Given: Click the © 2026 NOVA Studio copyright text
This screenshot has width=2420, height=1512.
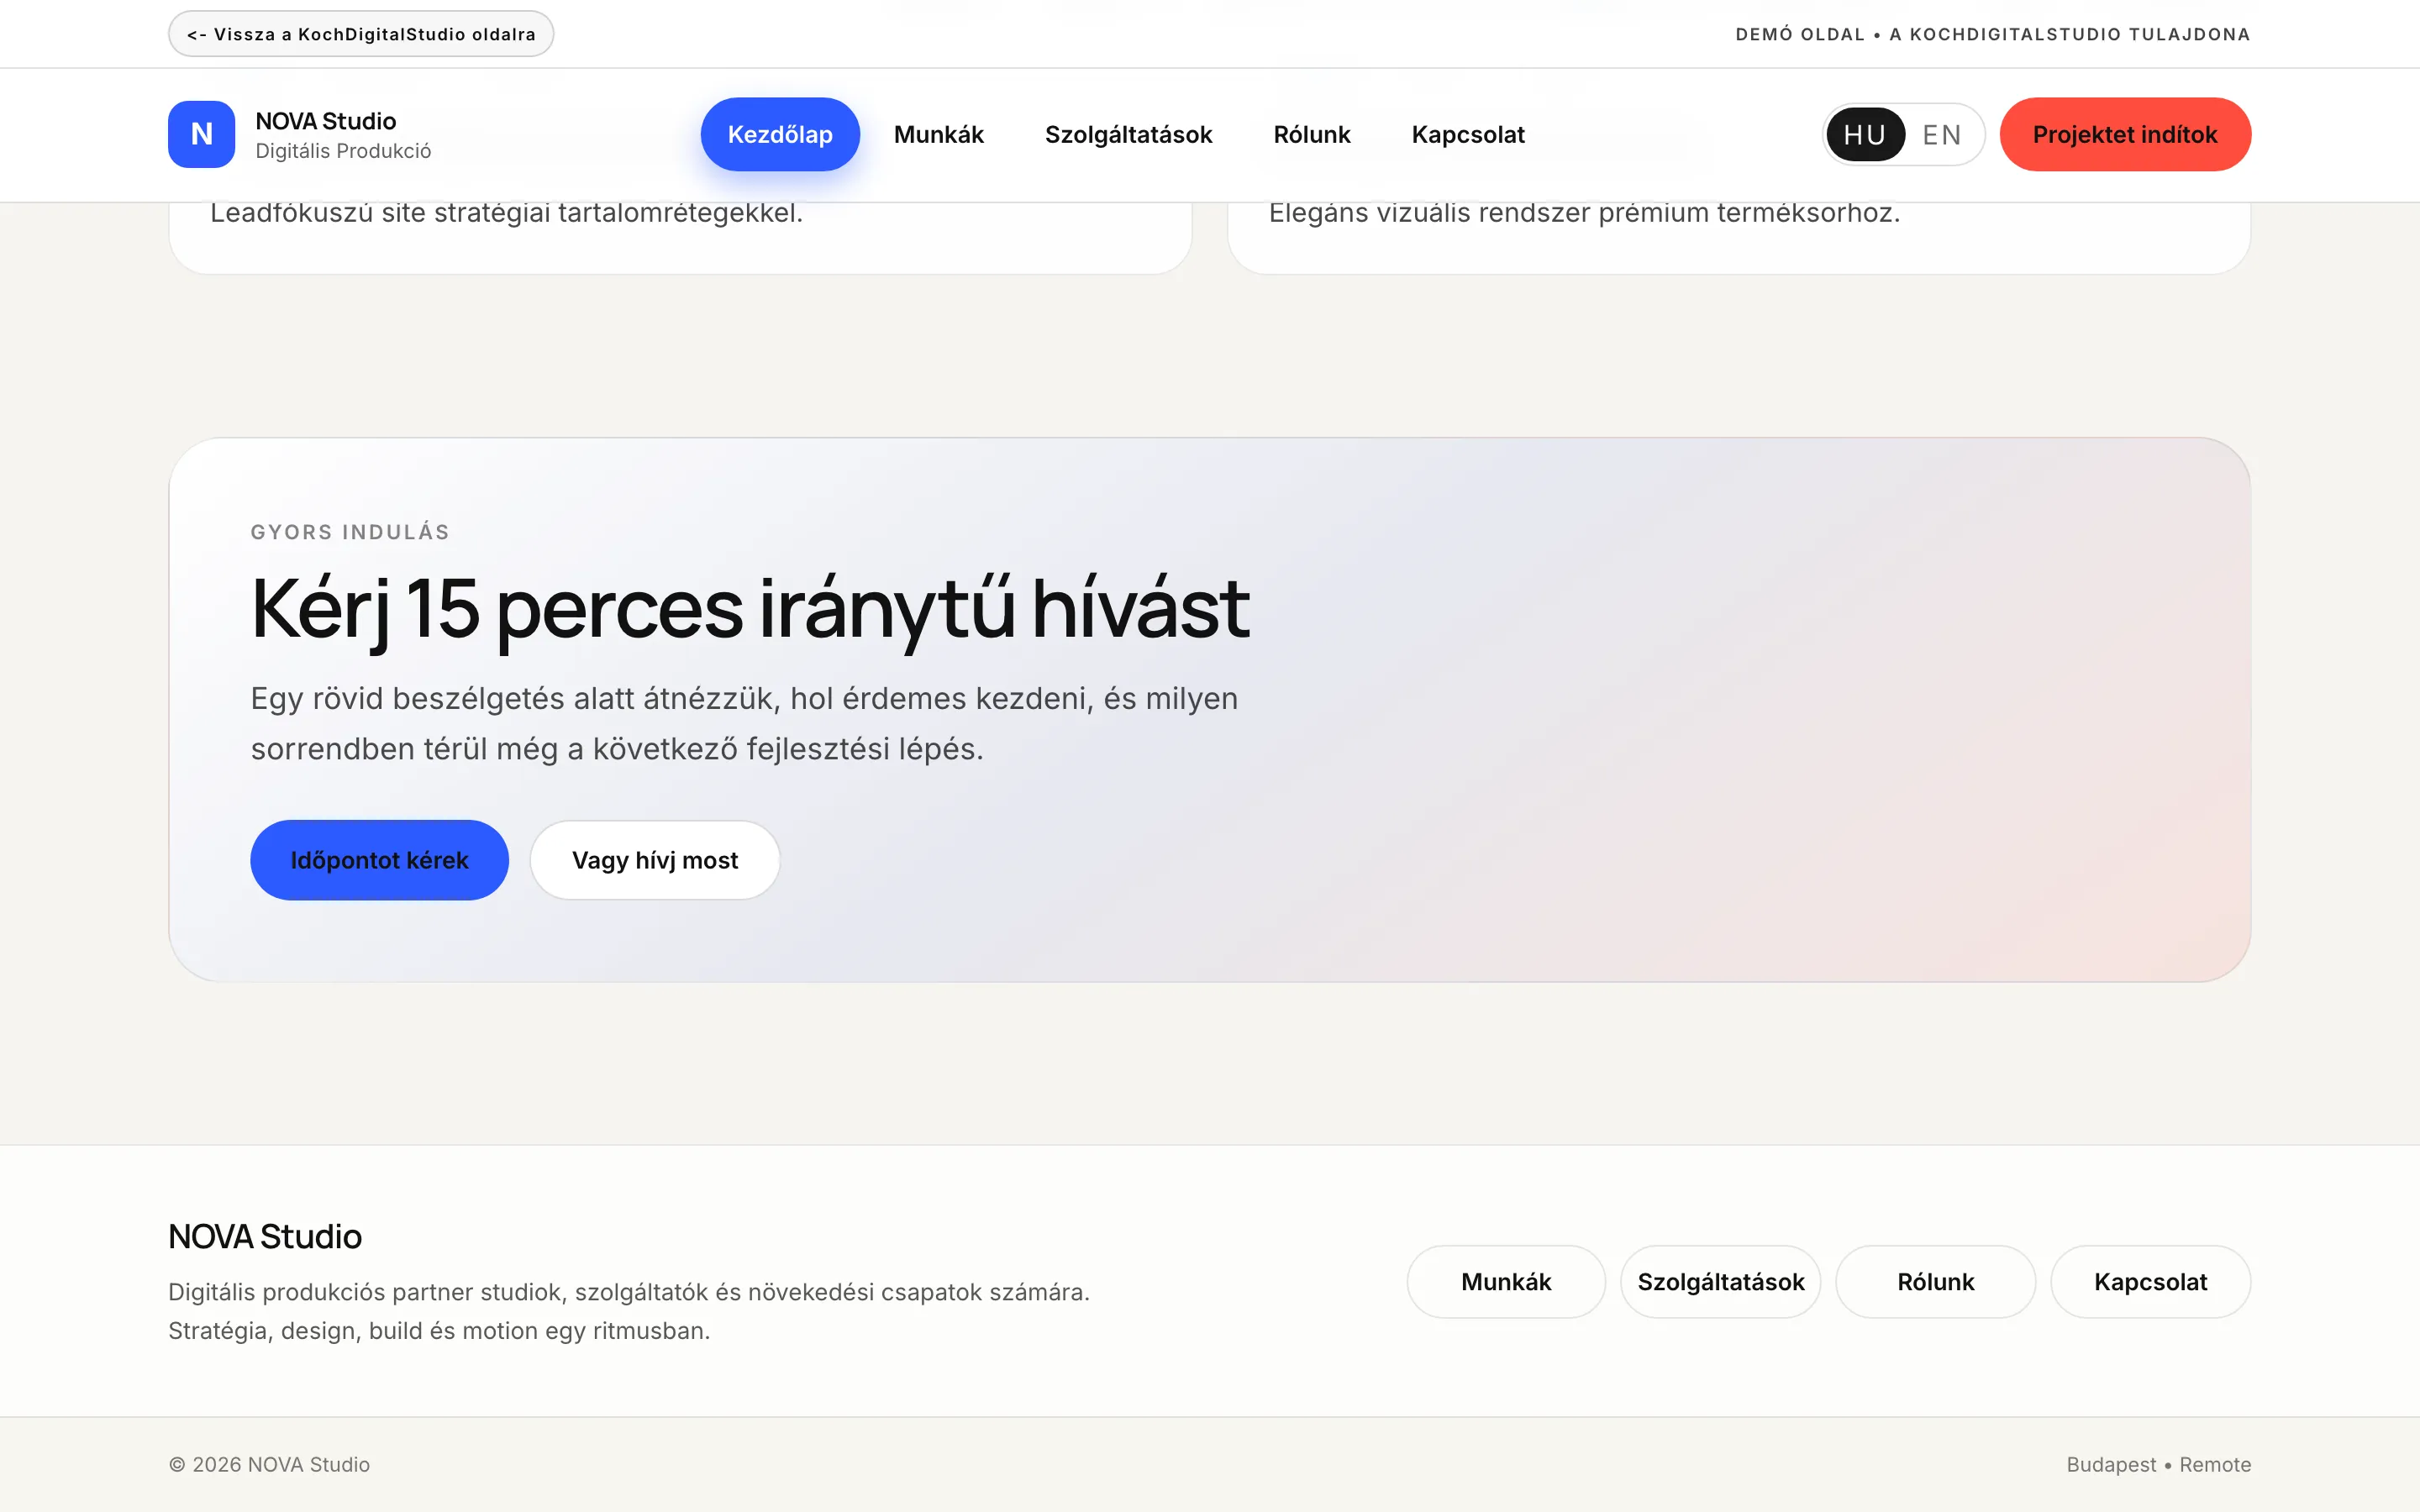Looking at the screenshot, I should pyautogui.click(x=268, y=1464).
